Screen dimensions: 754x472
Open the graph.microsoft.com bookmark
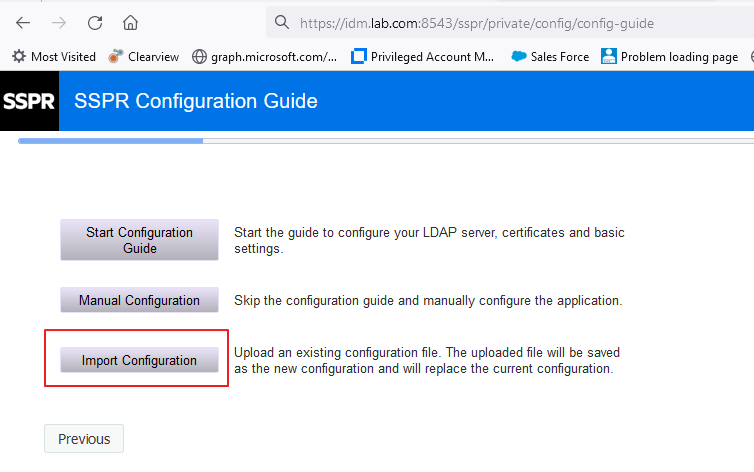[x=264, y=57]
